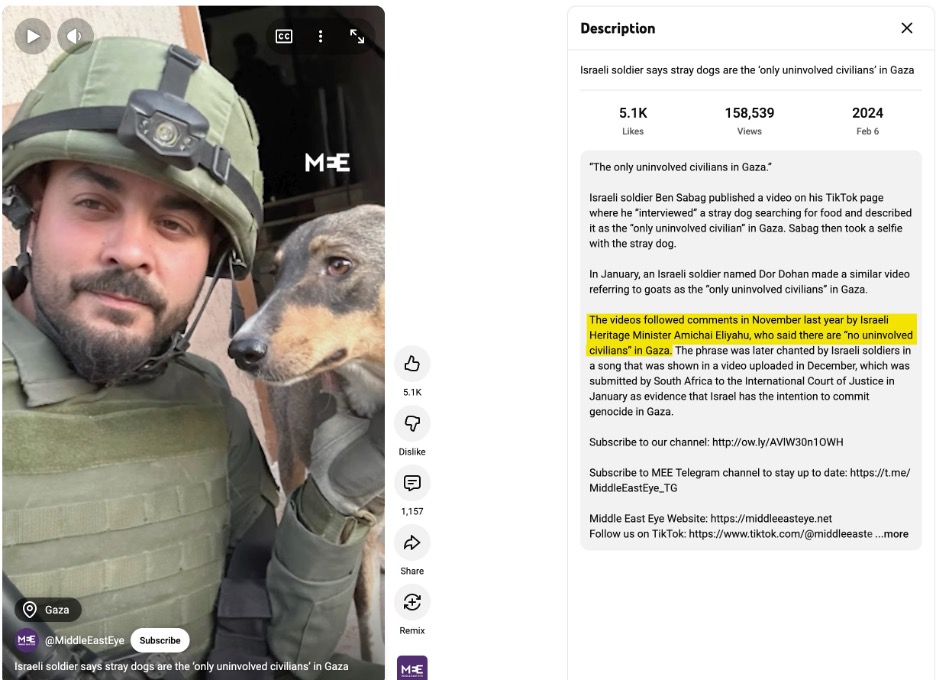Screen dimensions: 936x680
Task: Open the MEE Telegram channel link
Action: tap(750, 480)
